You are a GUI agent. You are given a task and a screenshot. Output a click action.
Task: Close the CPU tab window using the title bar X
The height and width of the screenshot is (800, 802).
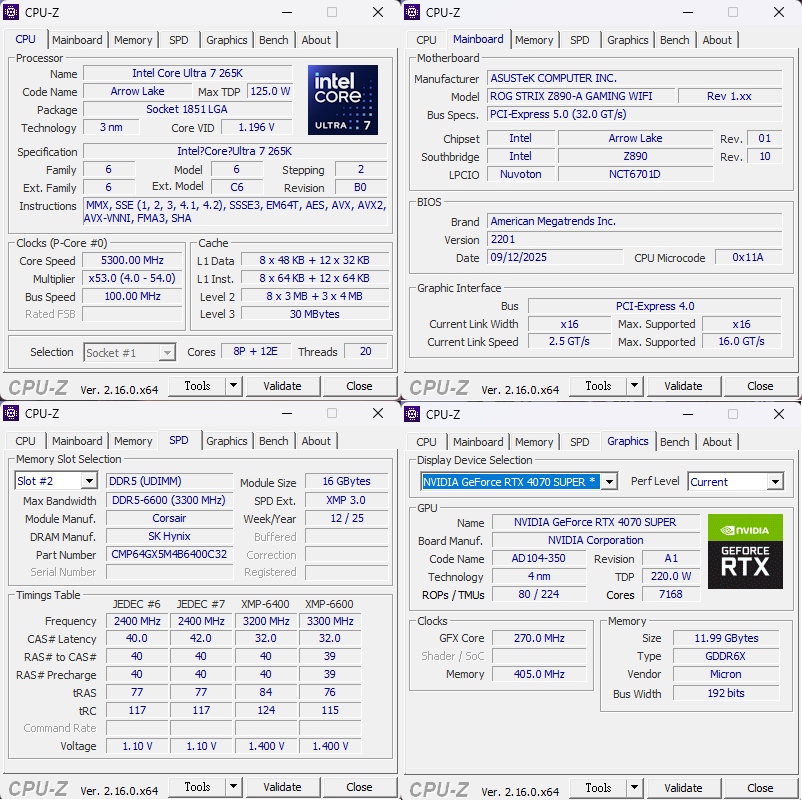tap(377, 12)
